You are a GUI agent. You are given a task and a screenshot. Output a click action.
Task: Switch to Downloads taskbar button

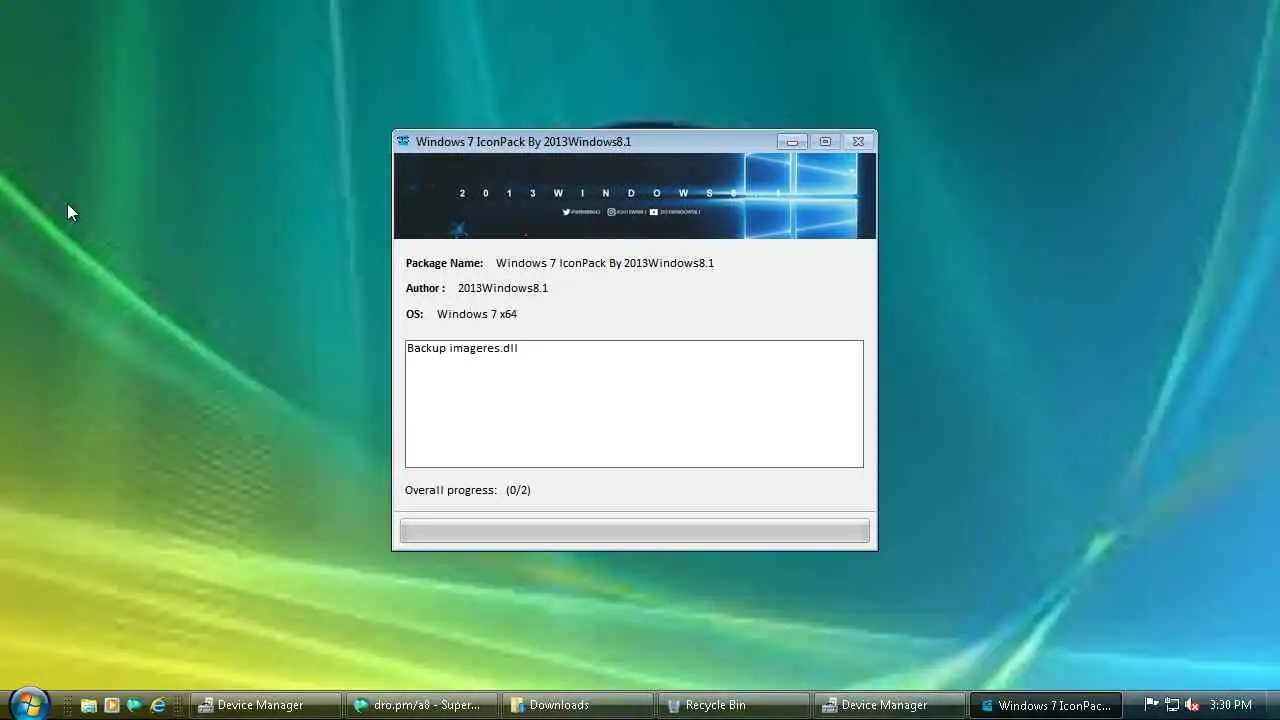pos(576,705)
